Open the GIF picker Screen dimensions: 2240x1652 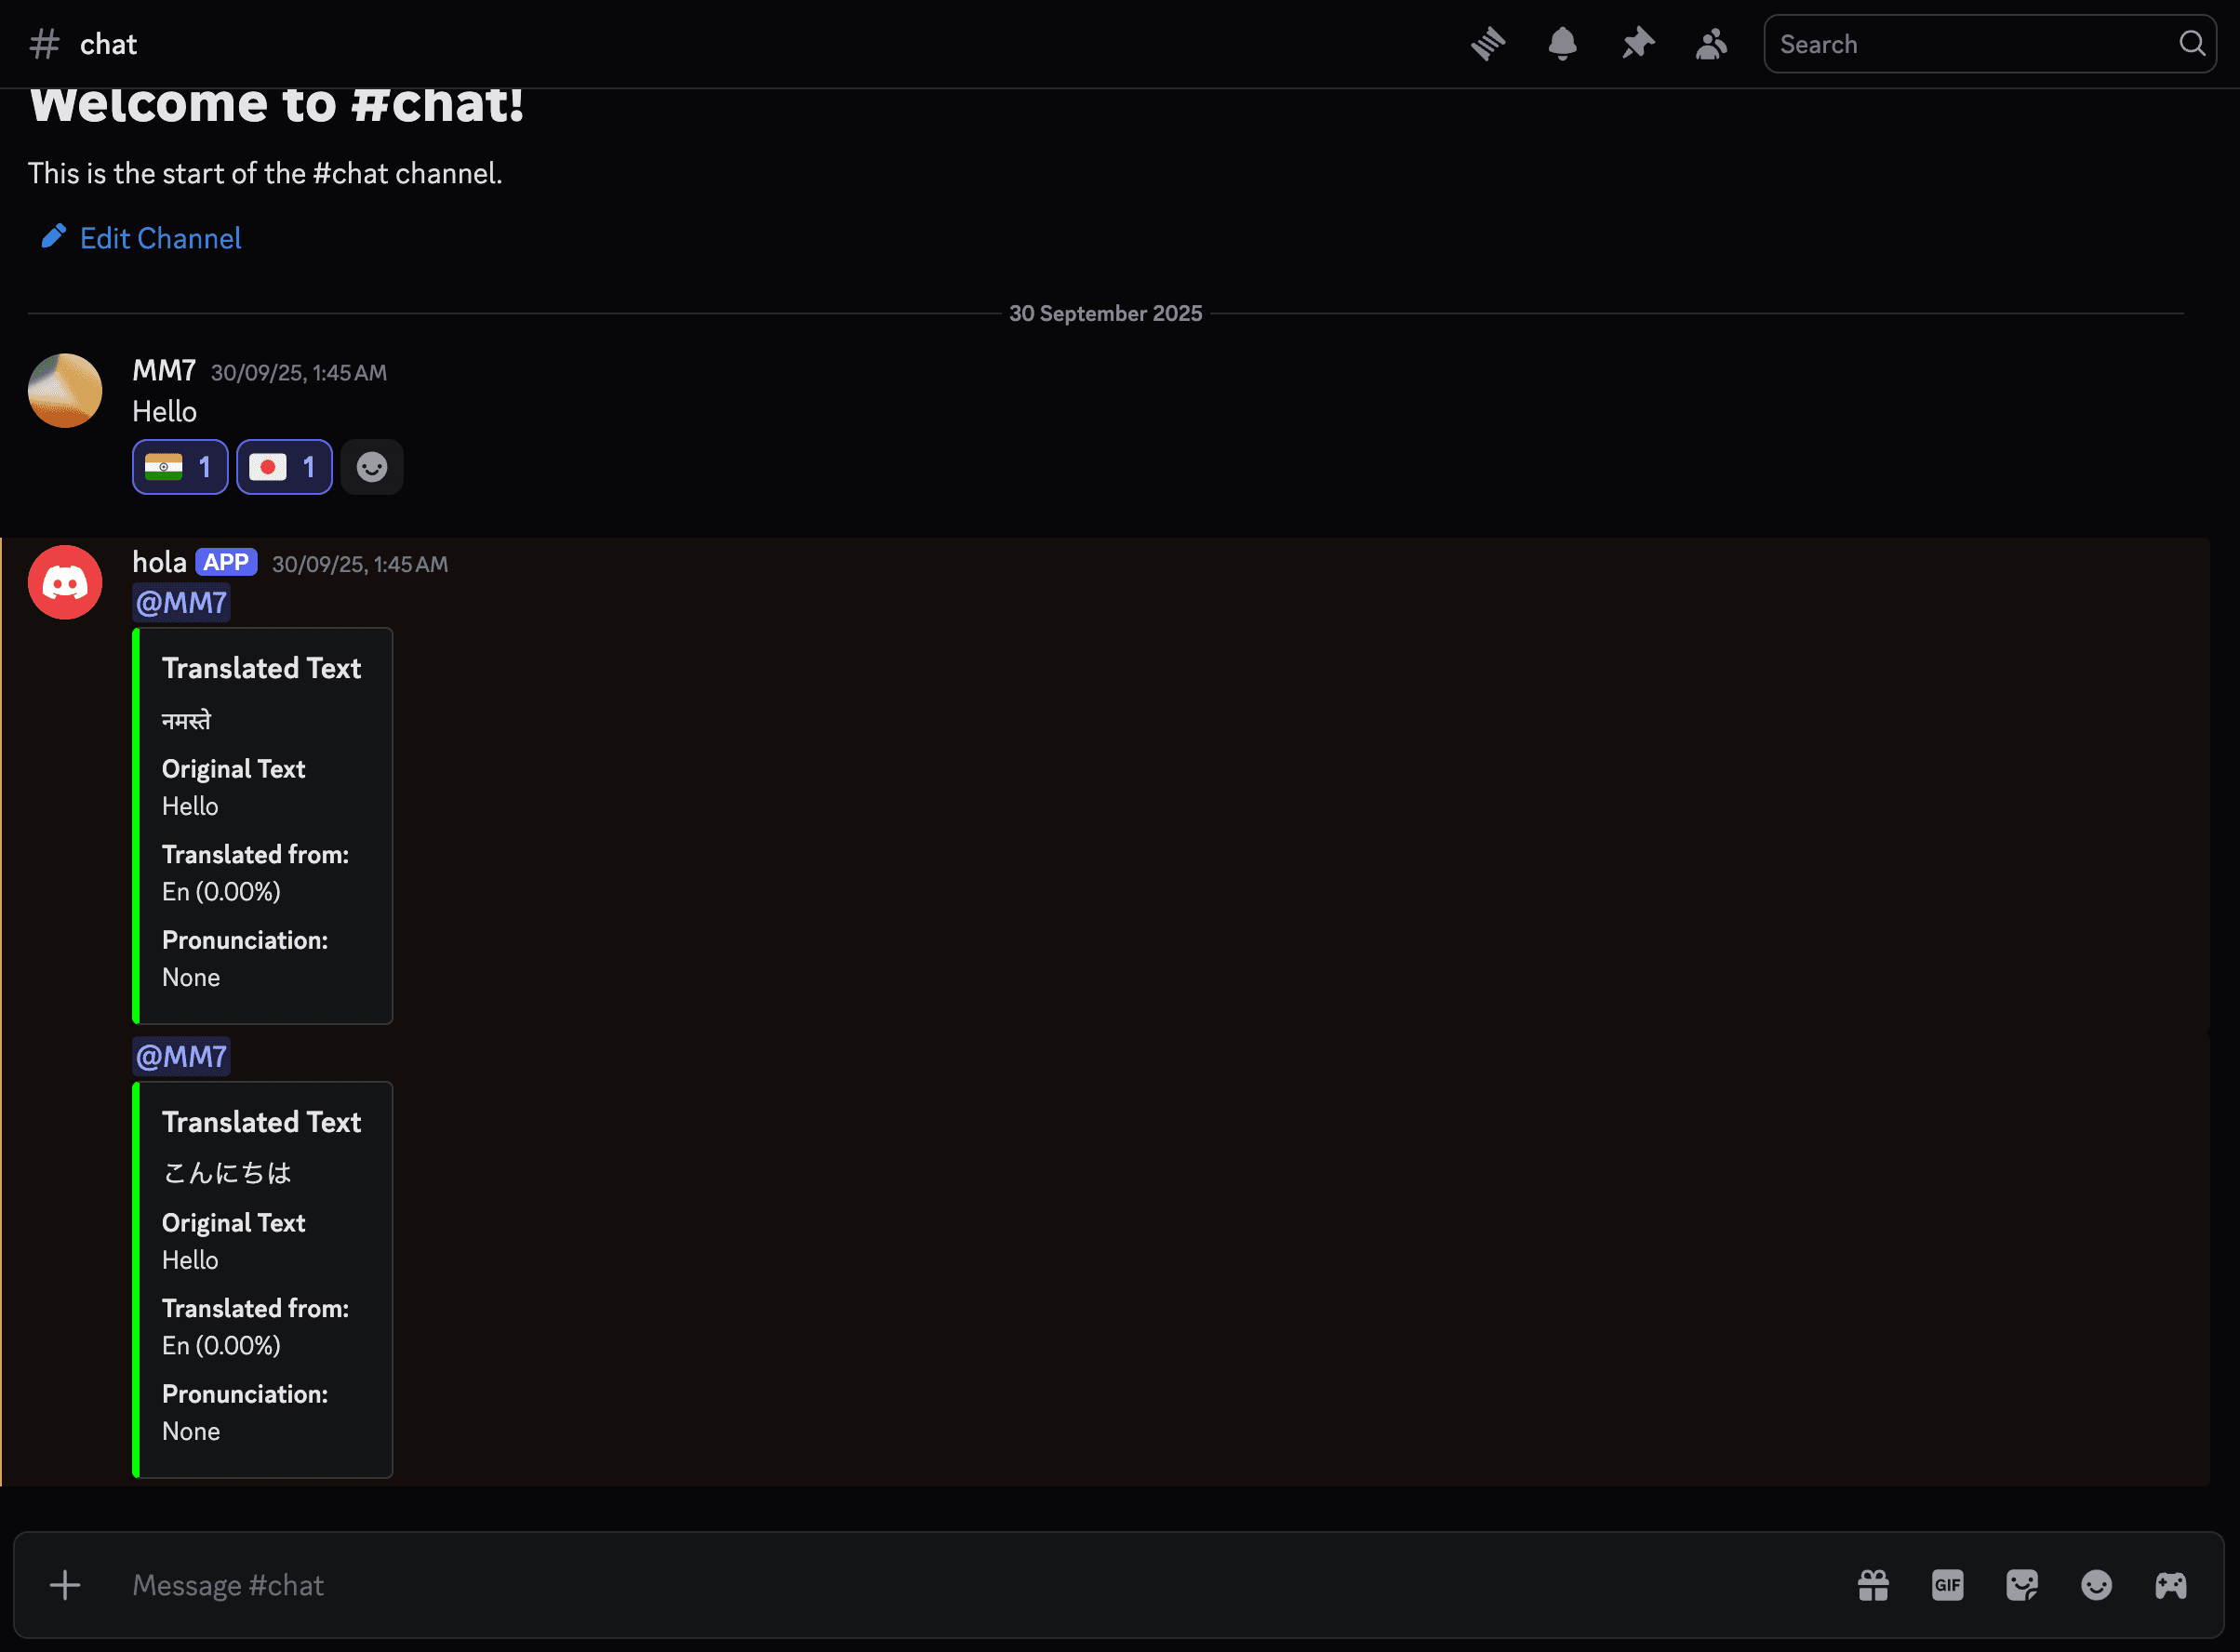point(1947,1585)
